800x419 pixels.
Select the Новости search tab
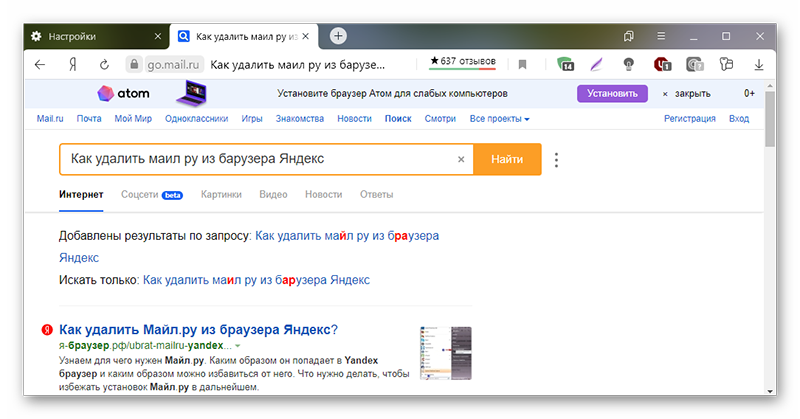pyautogui.click(x=323, y=194)
